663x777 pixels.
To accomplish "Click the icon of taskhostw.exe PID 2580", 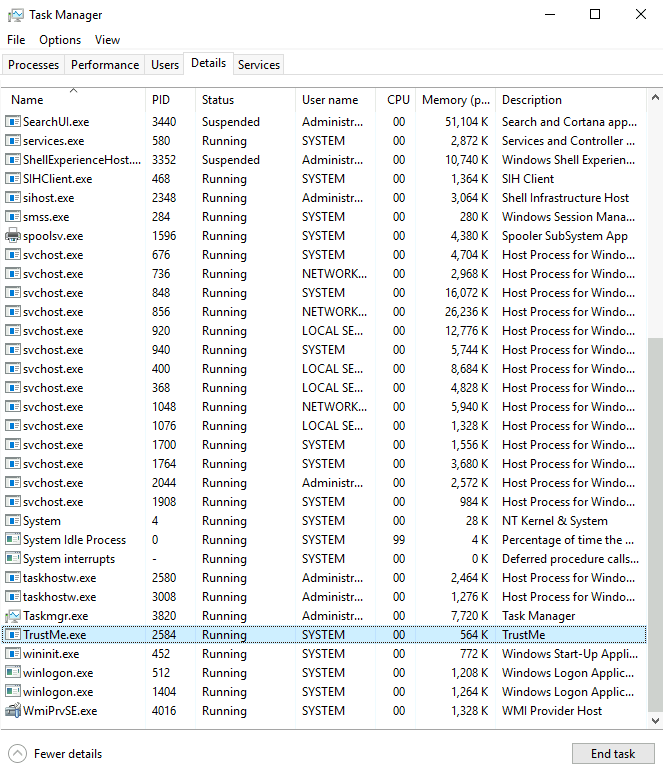I will pos(13,577).
